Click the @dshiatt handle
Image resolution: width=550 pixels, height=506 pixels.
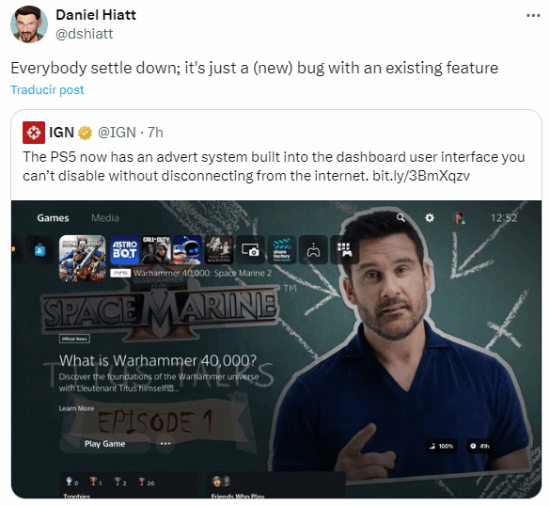(x=84, y=34)
